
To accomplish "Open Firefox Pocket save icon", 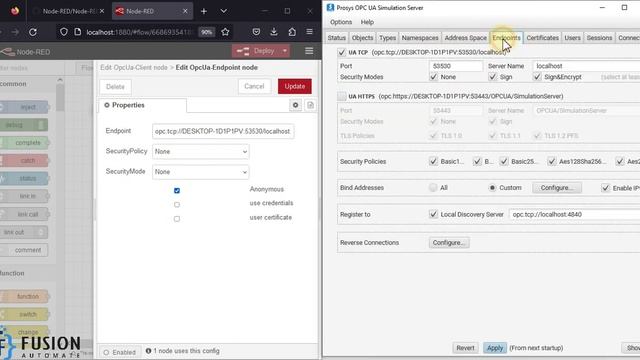I will [x=256, y=32].
